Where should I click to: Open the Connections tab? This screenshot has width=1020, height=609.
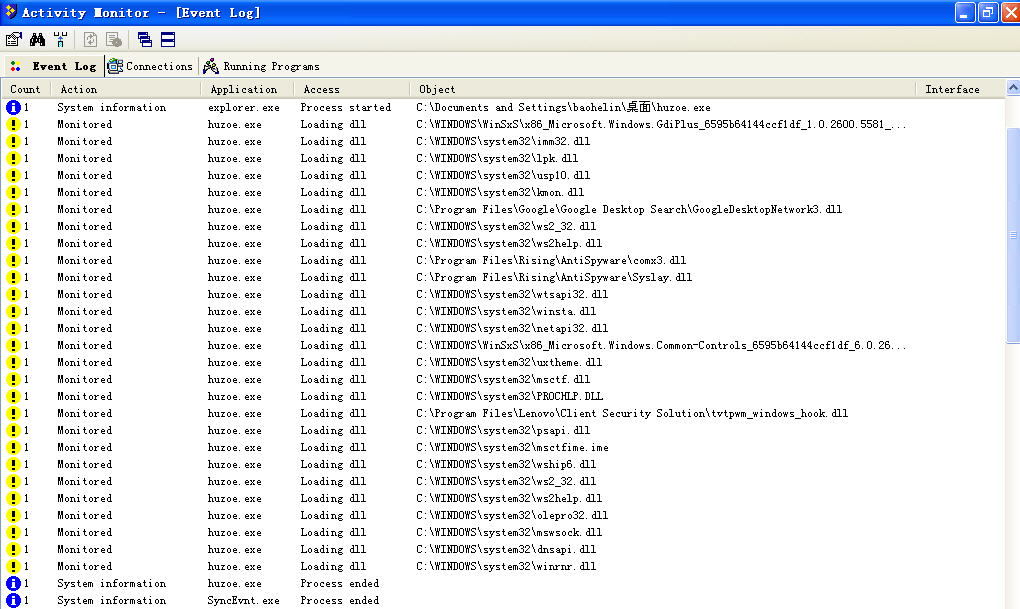click(150, 66)
